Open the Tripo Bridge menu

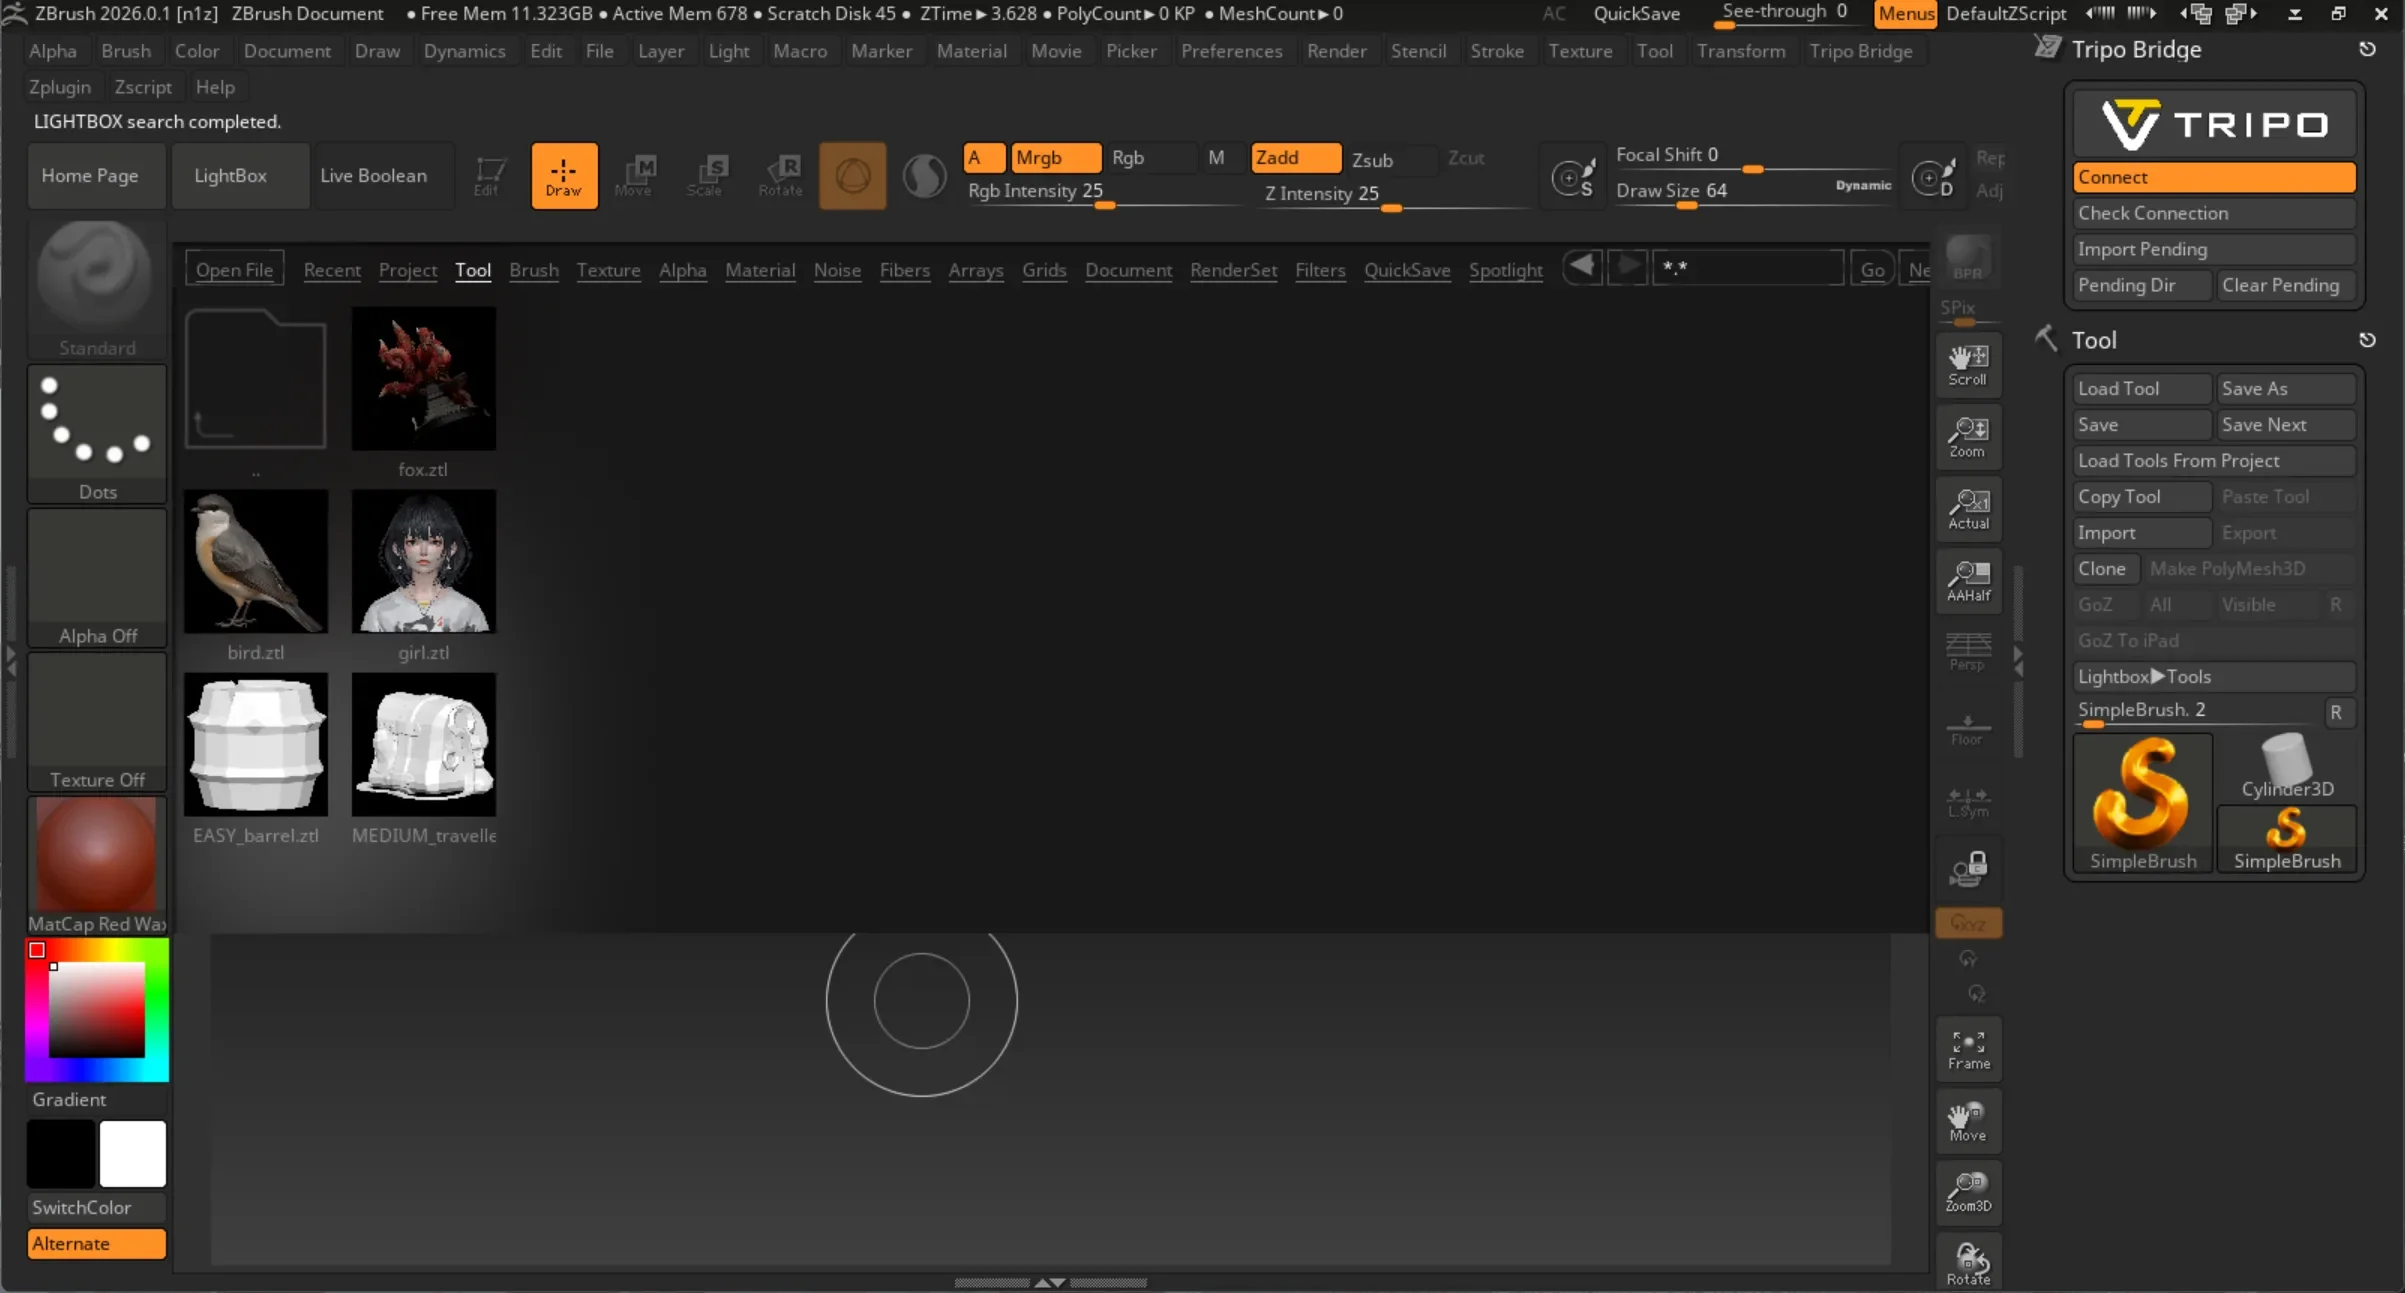coord(1860,51)
